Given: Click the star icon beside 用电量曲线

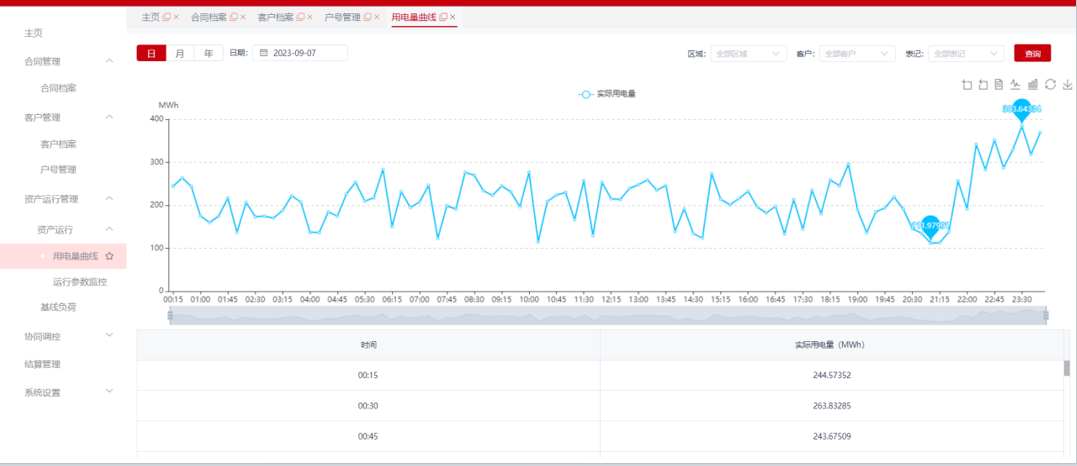Looking at the screenshot, I should [x=109, y=257].
